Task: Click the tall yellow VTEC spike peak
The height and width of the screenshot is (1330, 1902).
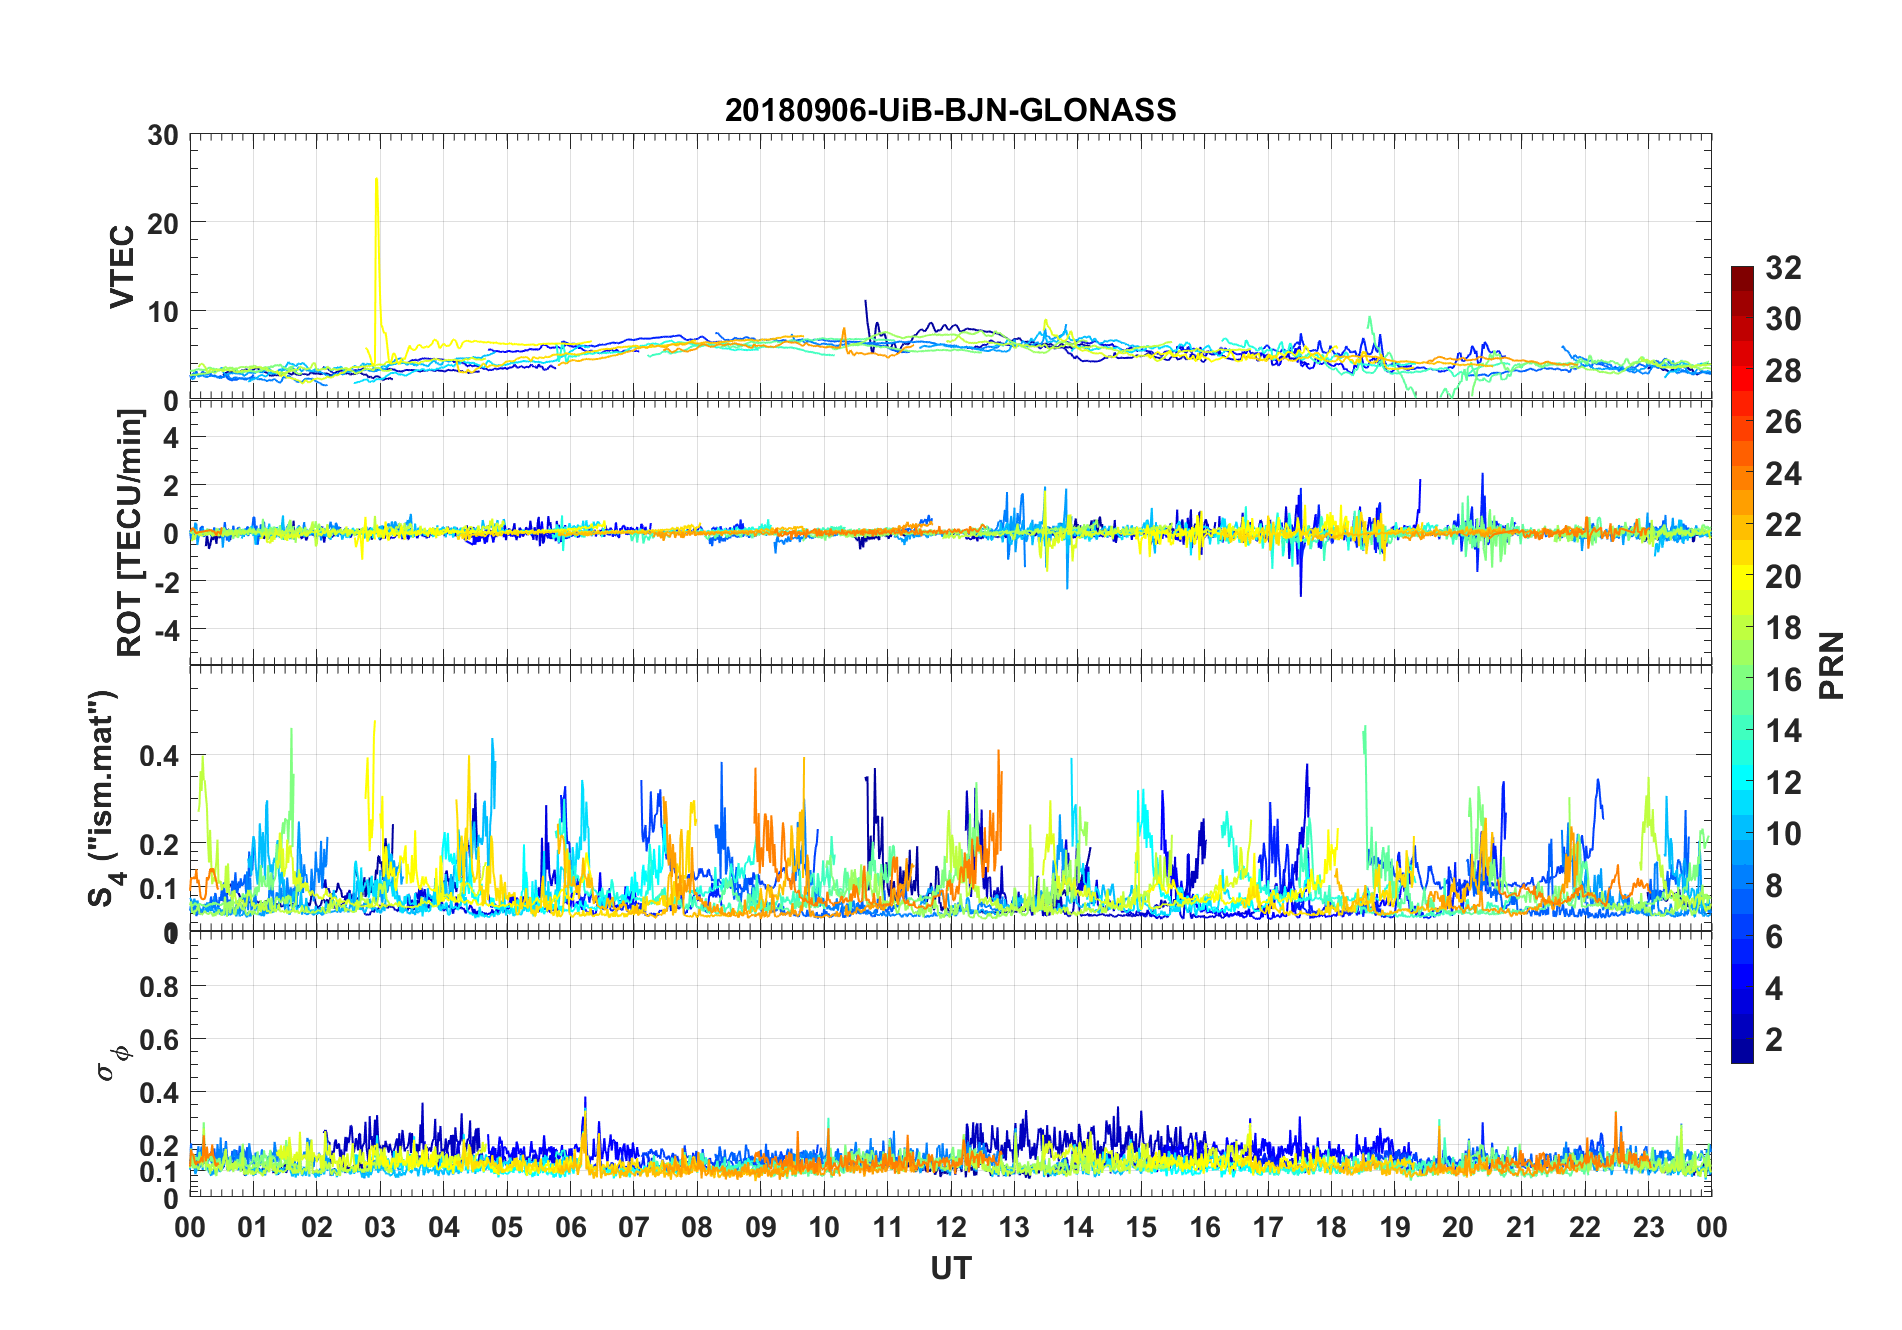Action: [x=376, y=181]
